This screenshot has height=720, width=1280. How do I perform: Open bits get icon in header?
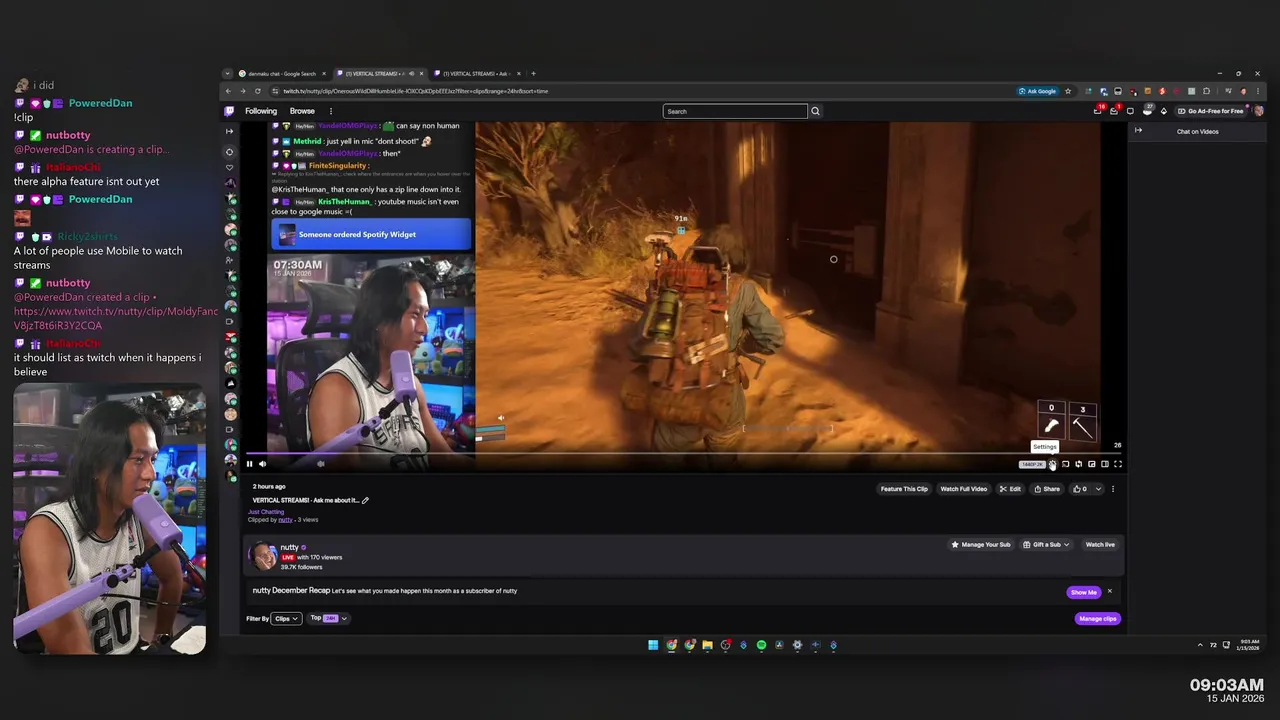[1163, 111]
